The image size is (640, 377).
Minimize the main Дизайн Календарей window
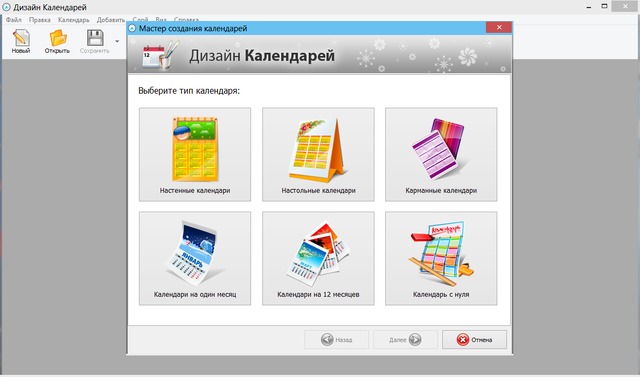point(589,7)
